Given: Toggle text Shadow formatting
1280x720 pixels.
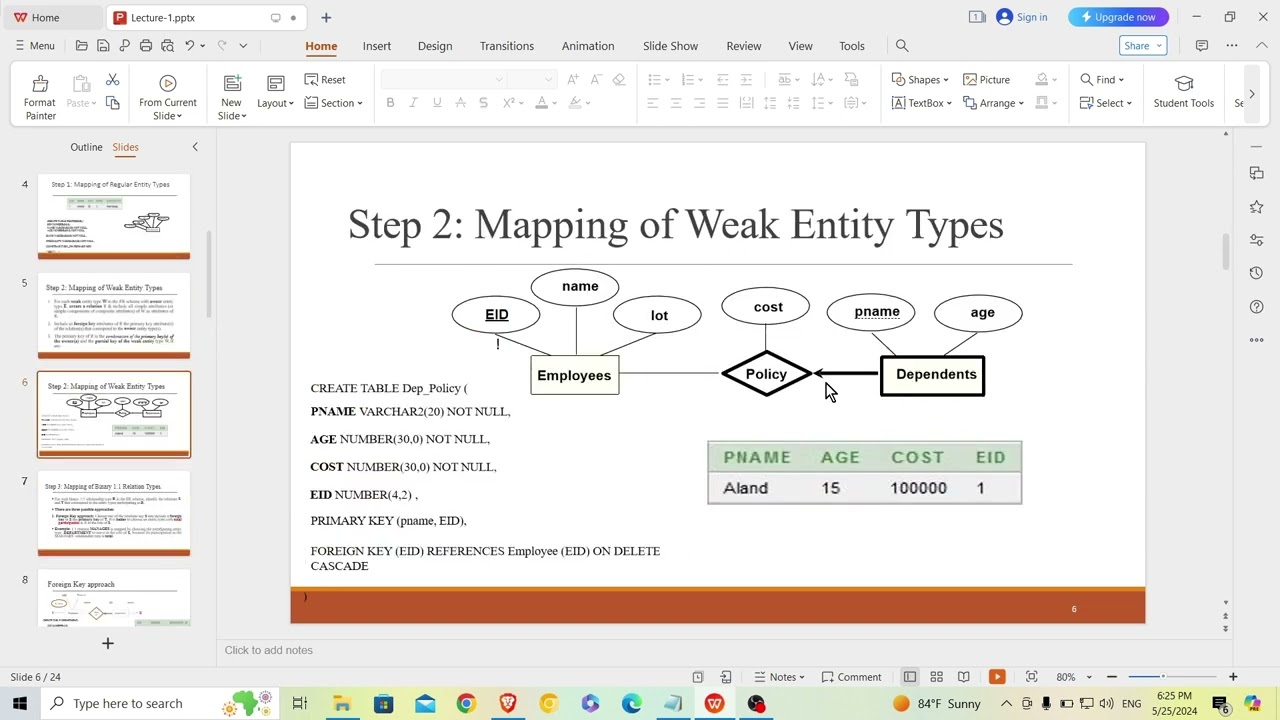Looking at the screenshot, I should point(483,103).
